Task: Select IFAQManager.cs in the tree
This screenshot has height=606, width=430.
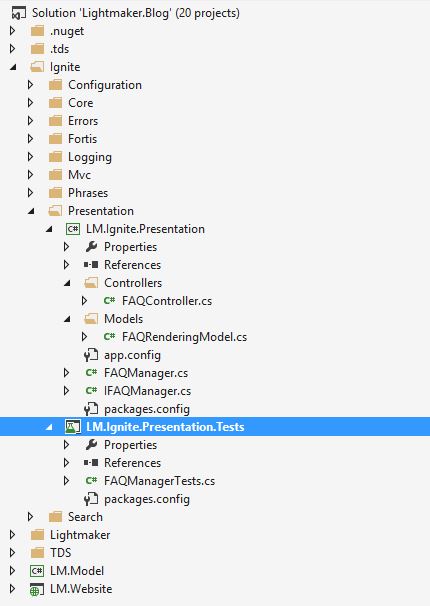Action: [x=147, y=391]
